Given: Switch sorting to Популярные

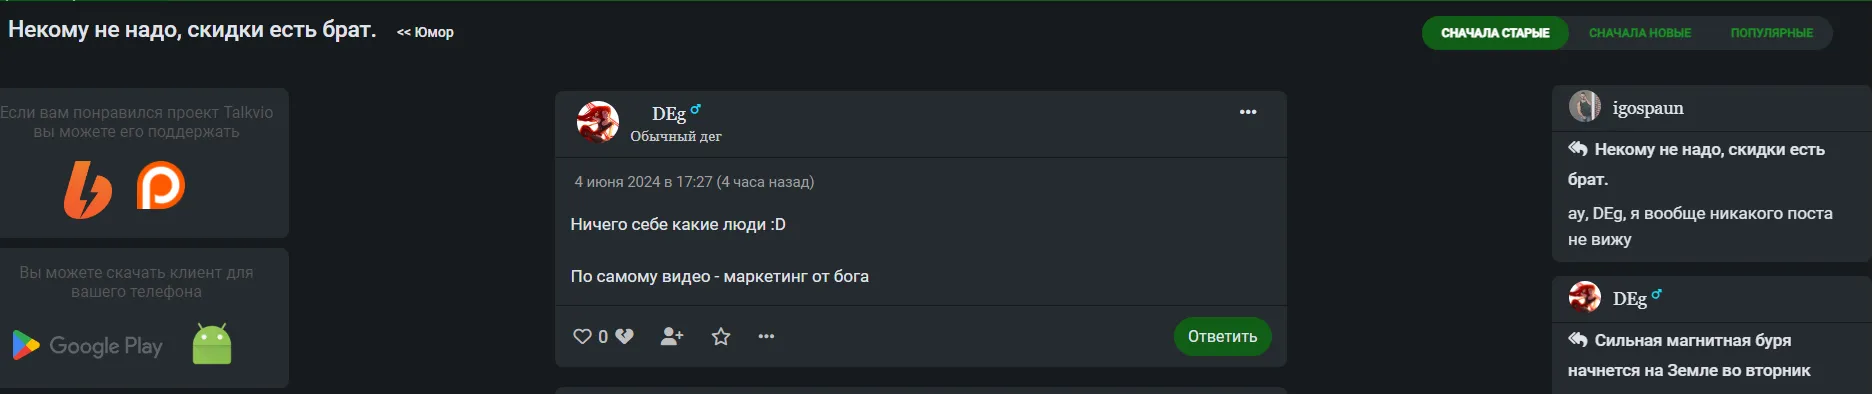Looking at the screenshot, I should [x=1771, y=33].
